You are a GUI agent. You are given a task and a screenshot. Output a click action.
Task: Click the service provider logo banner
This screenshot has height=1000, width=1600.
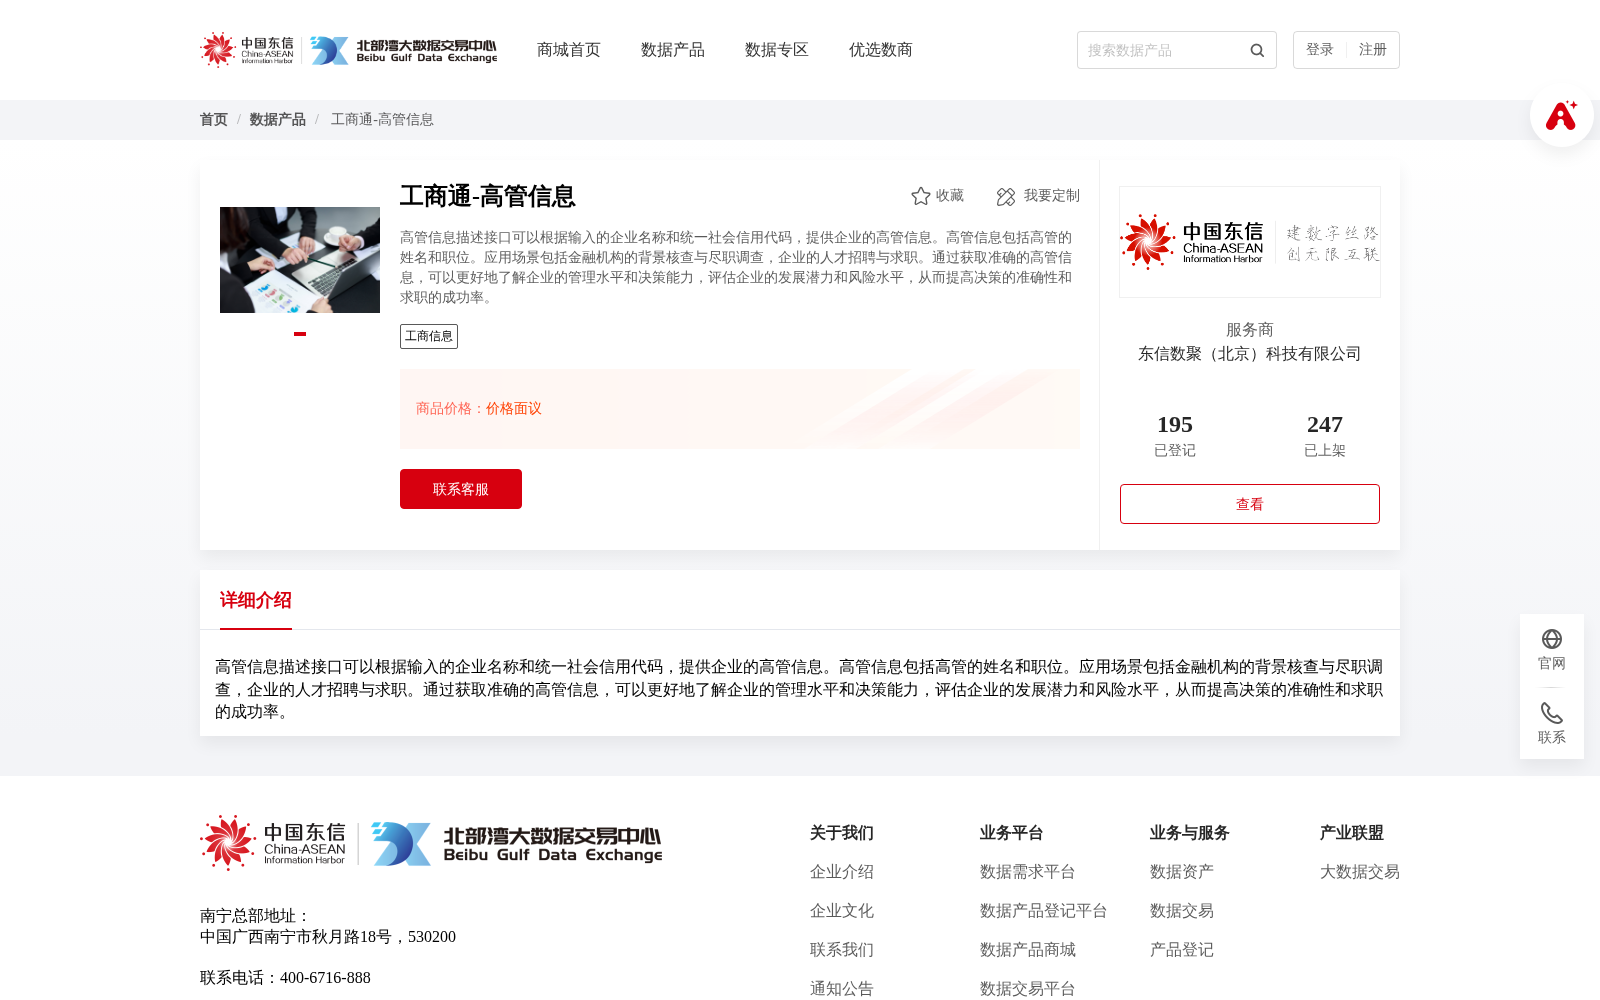[x=1250, y=242]
